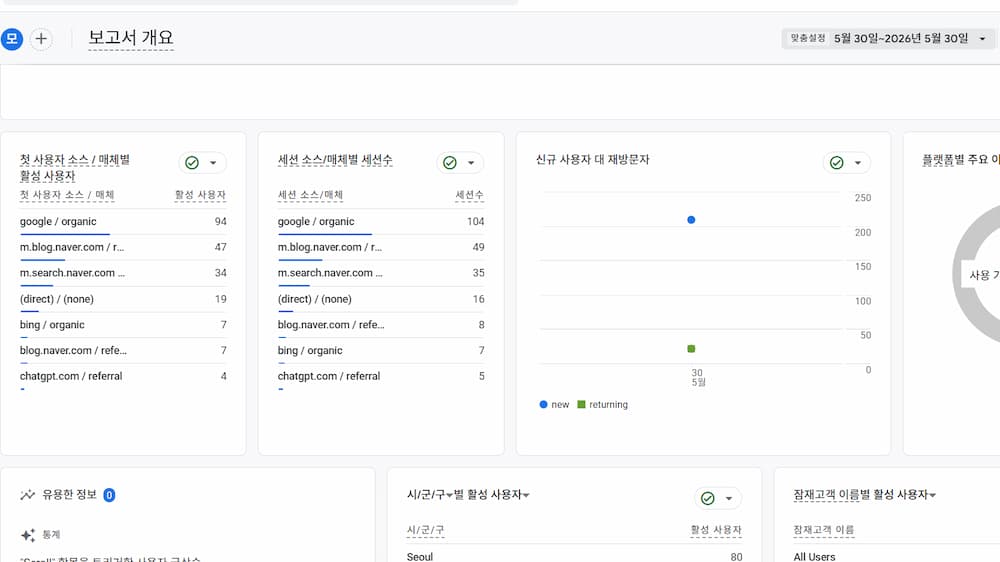Click the blue 0 insights count badge
This screenshot has width=1000, height=562.
pos(109,495)
